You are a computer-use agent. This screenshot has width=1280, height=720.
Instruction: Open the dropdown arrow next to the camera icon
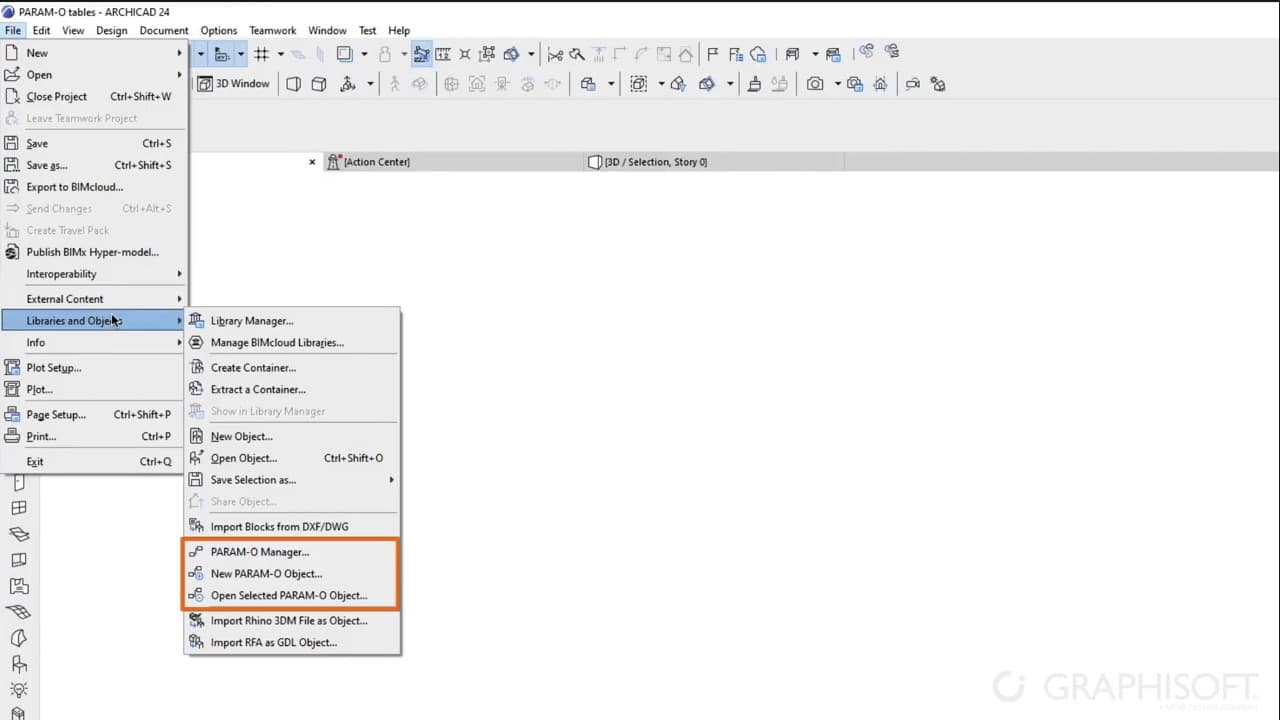836,84
